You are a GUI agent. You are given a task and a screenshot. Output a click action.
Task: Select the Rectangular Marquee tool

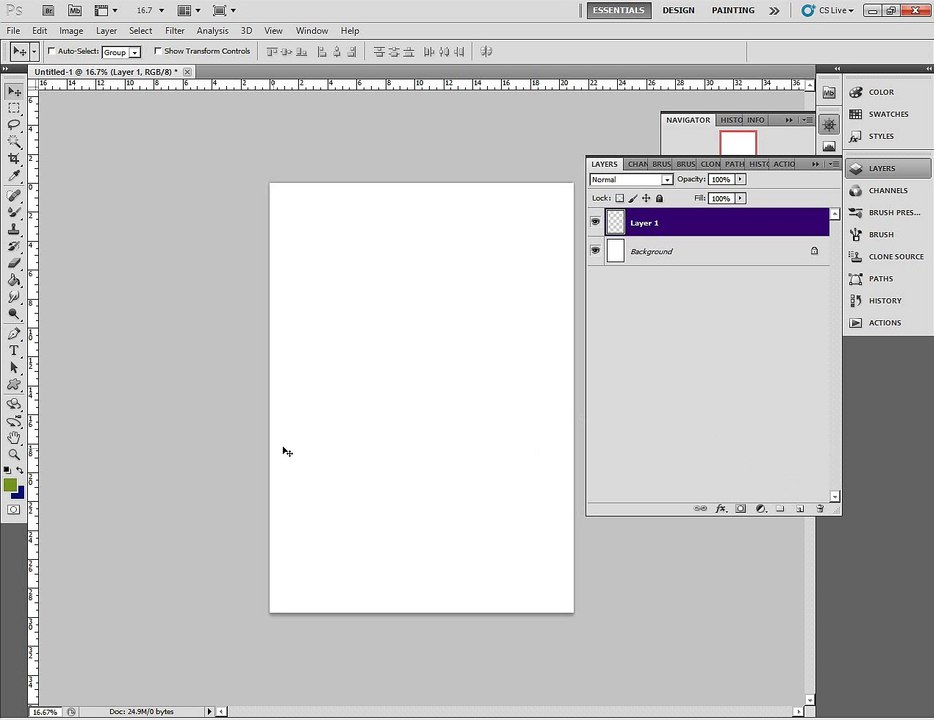14,108
